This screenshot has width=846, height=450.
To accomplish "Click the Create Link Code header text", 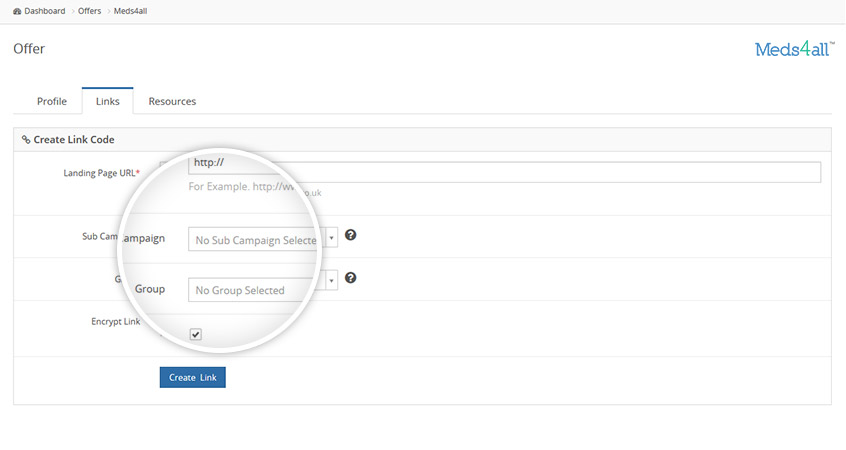I will [74, 139].
